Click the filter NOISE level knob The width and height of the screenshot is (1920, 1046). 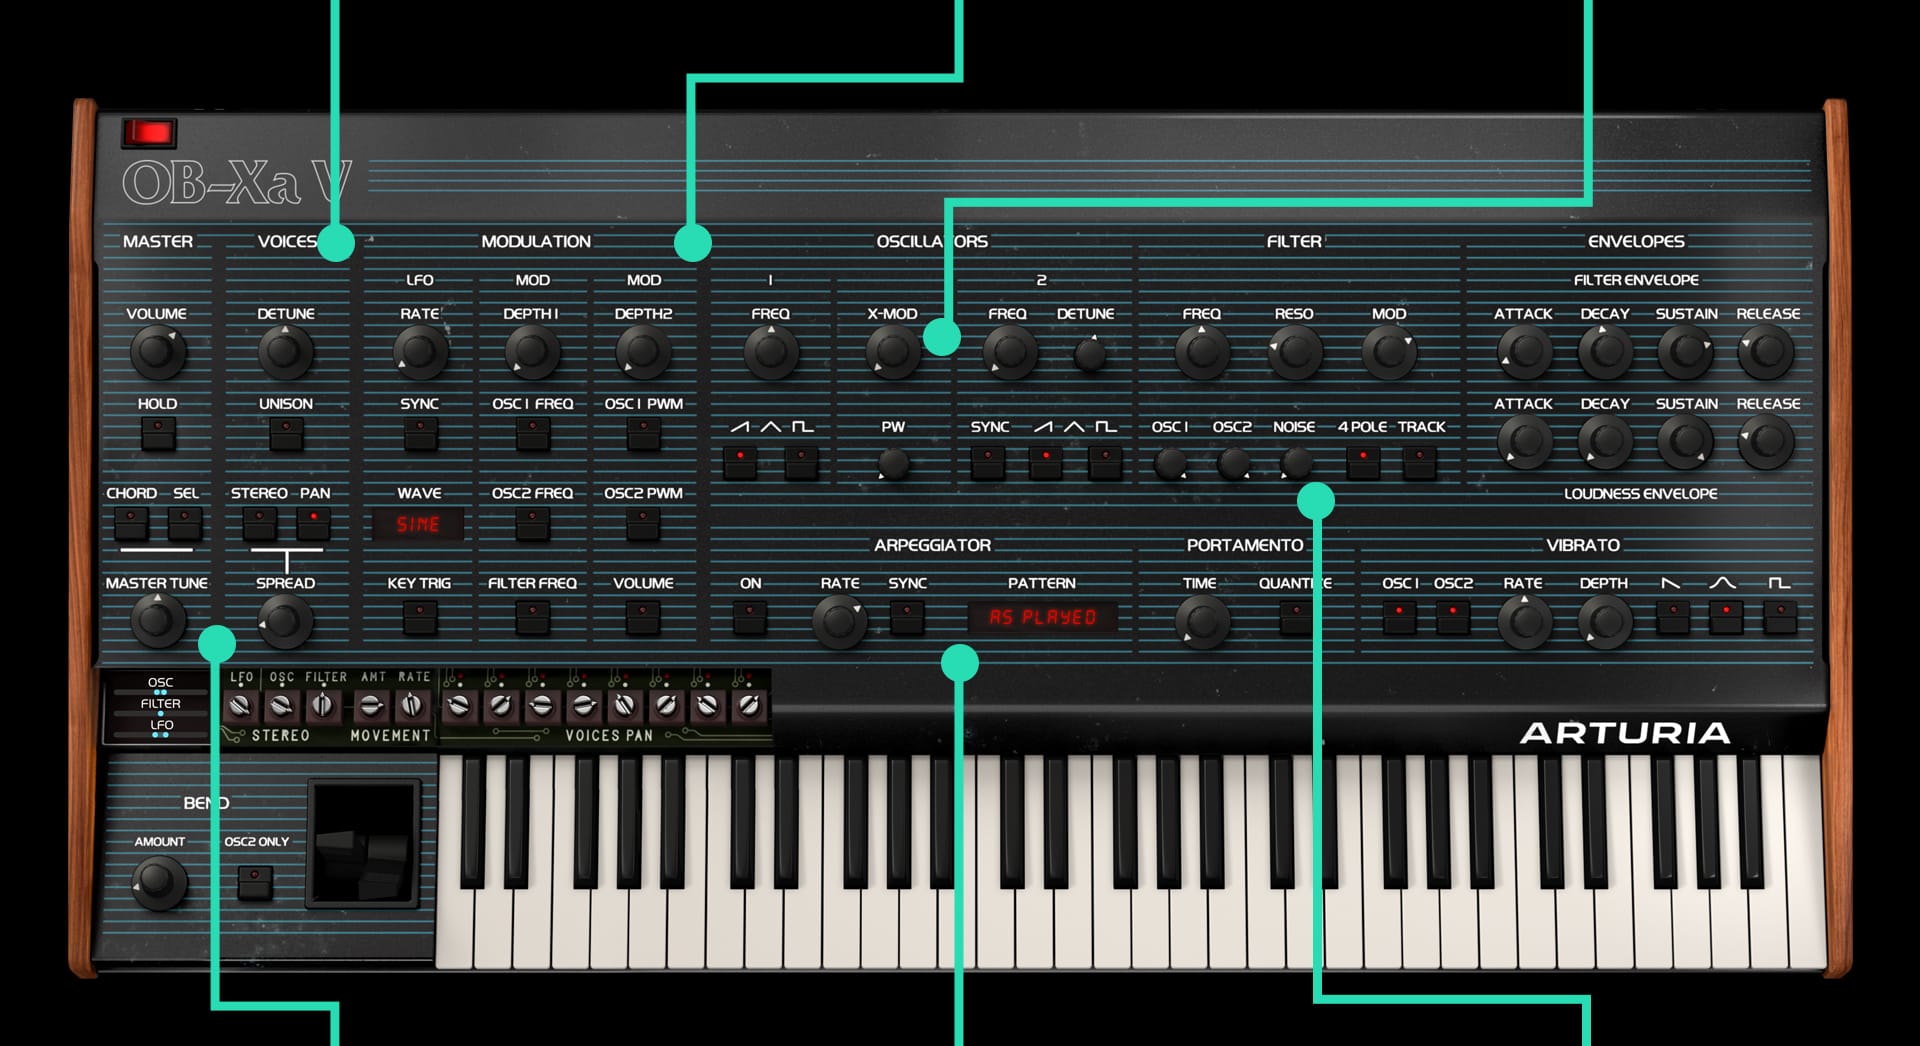pos(1296,463)
